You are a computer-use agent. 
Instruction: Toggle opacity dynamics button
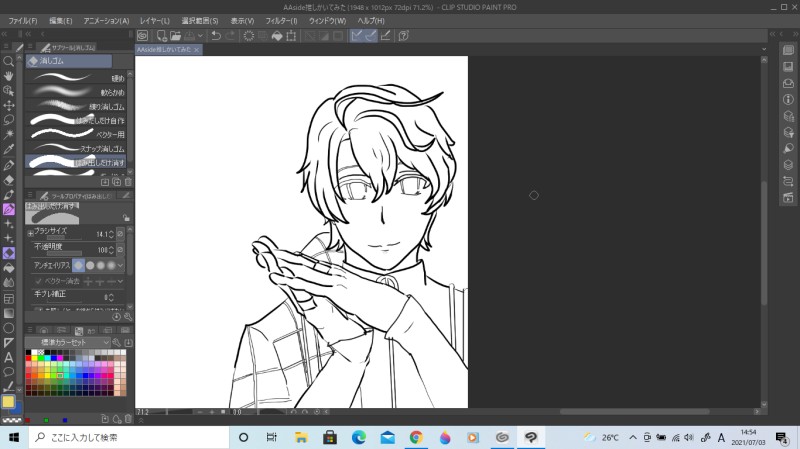tap(120, 250)
